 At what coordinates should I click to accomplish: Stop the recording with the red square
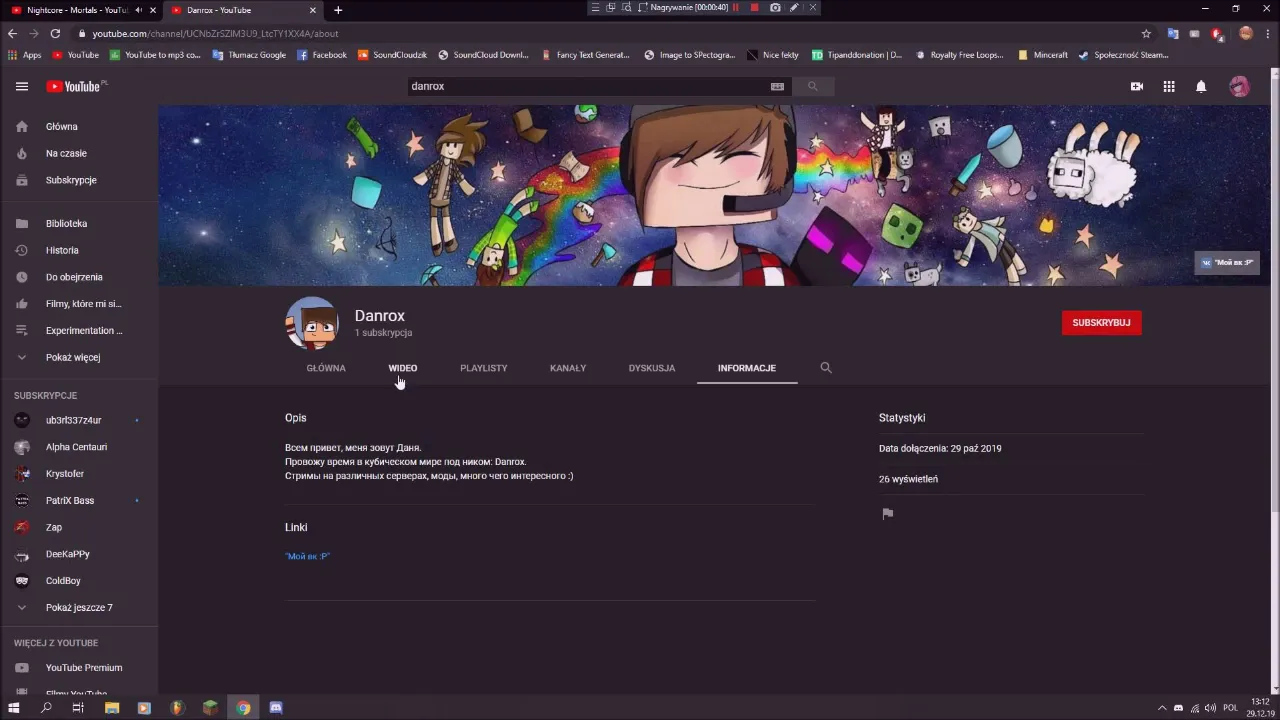click(754, 7)
